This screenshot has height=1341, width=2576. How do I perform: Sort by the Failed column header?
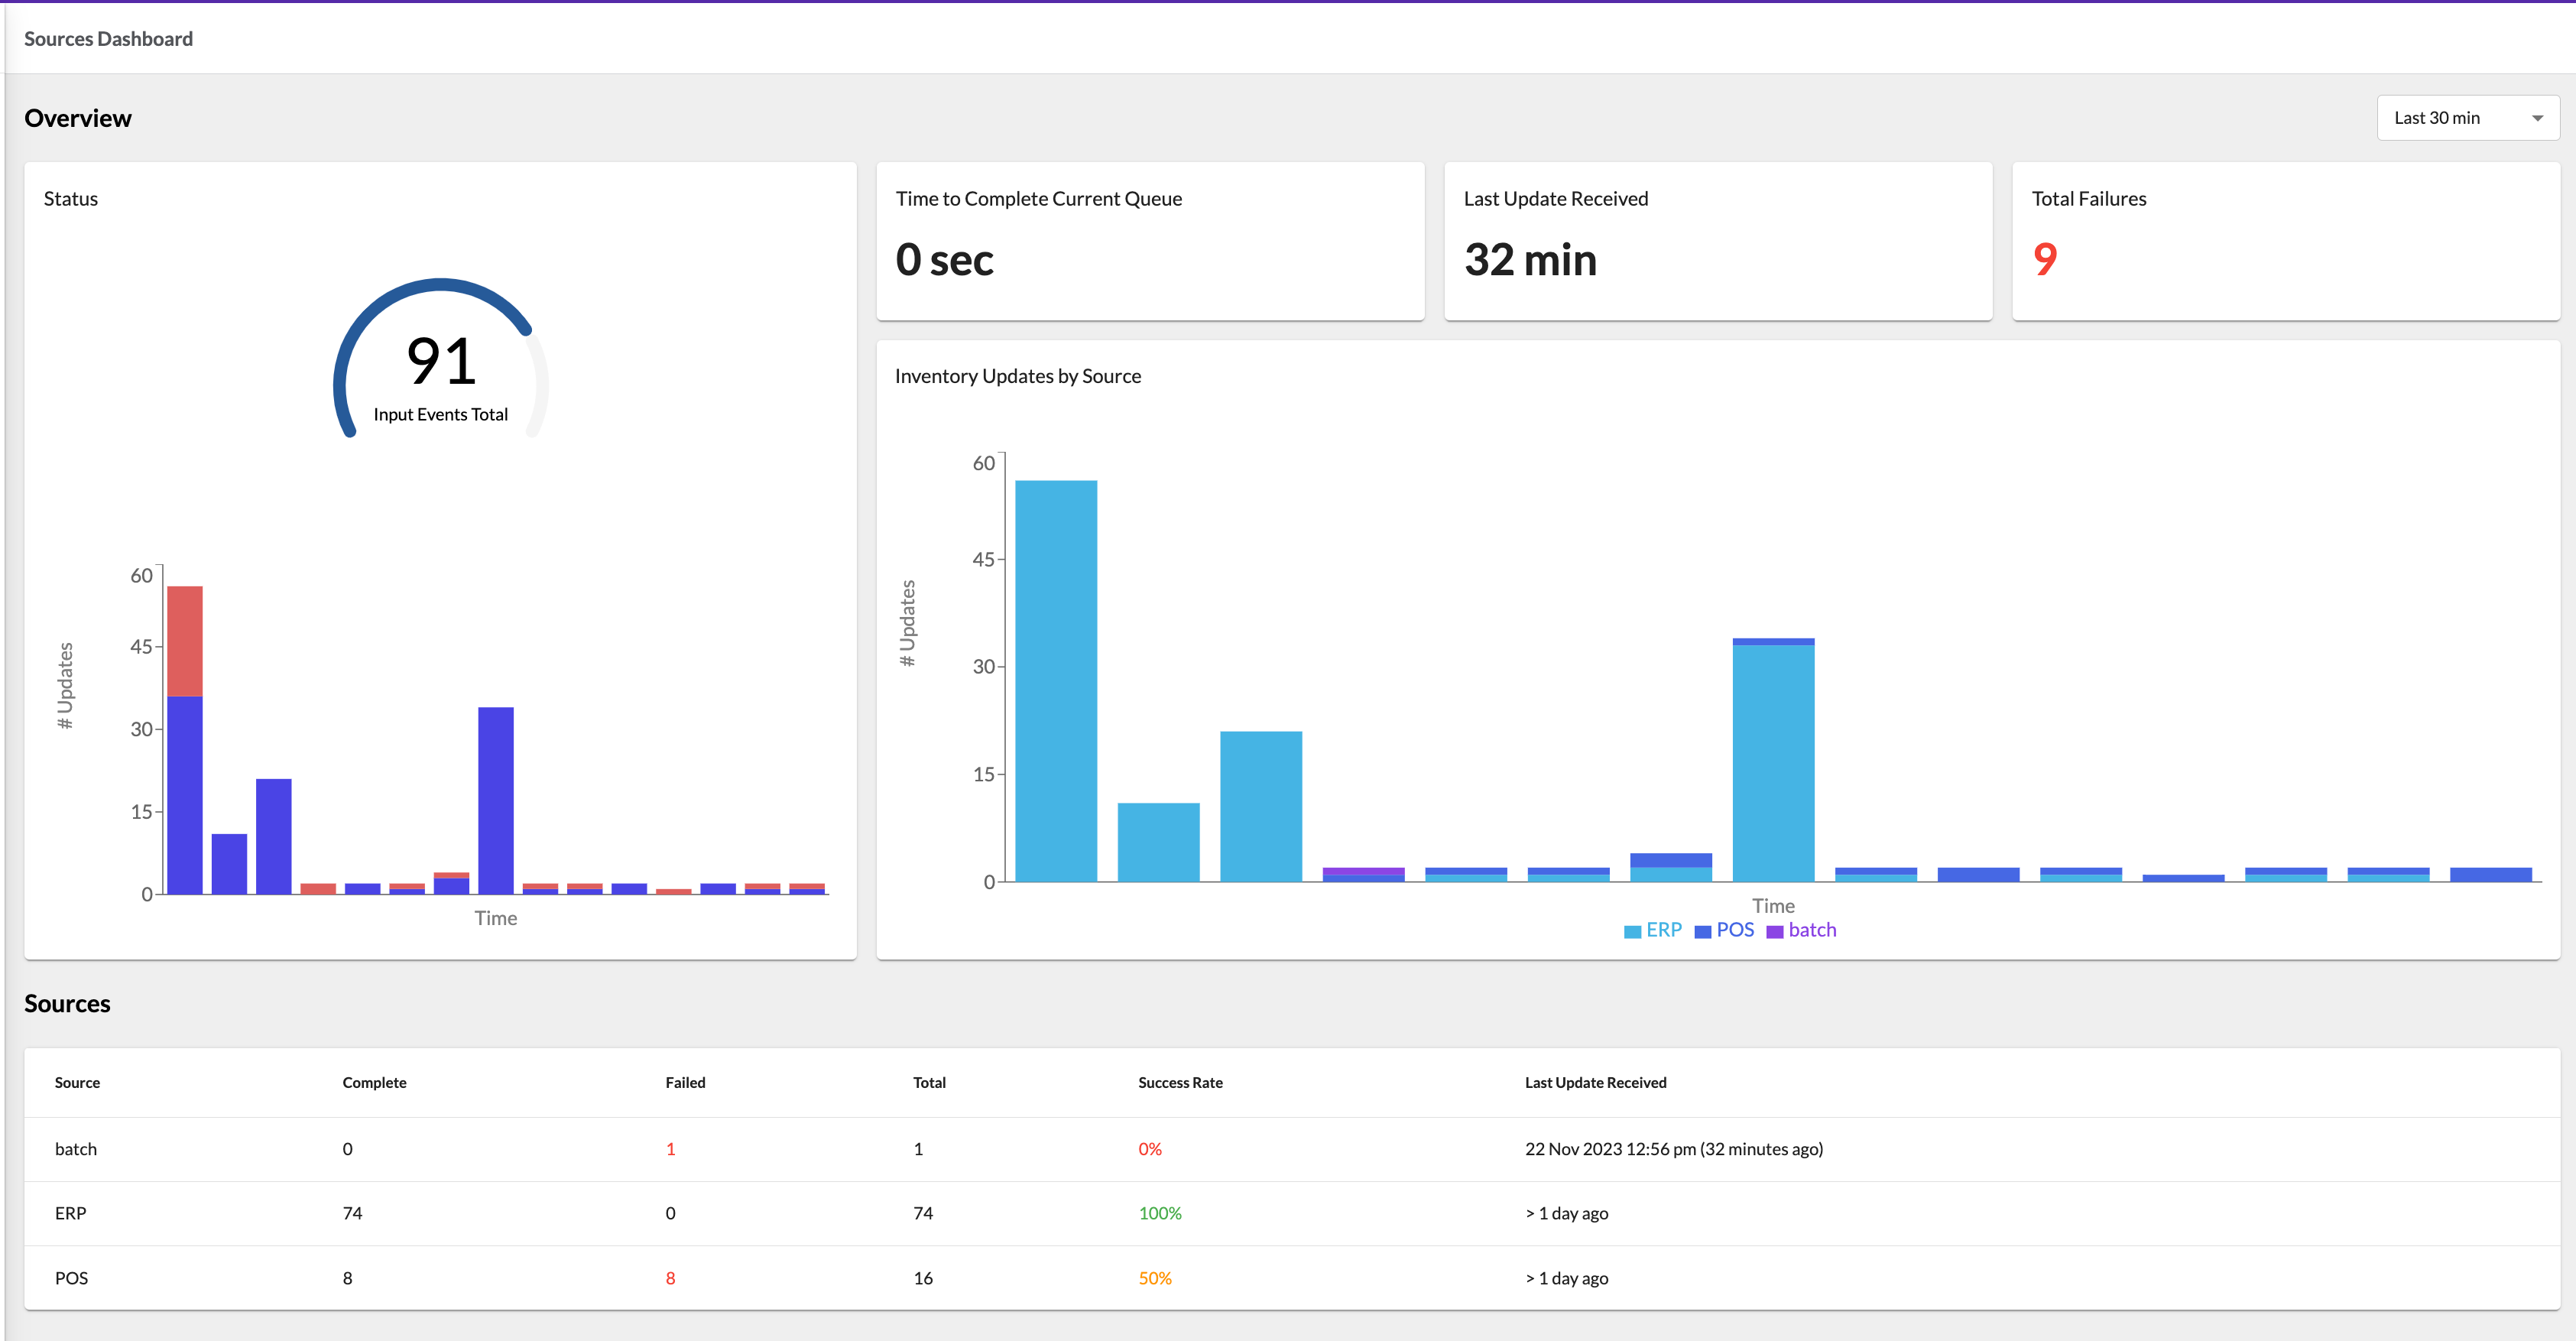685,1082
